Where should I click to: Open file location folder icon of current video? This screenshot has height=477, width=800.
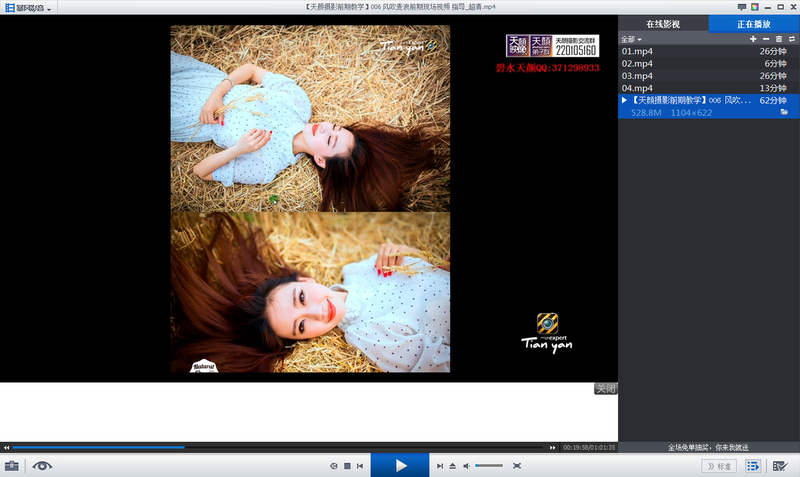coord(784,112)
